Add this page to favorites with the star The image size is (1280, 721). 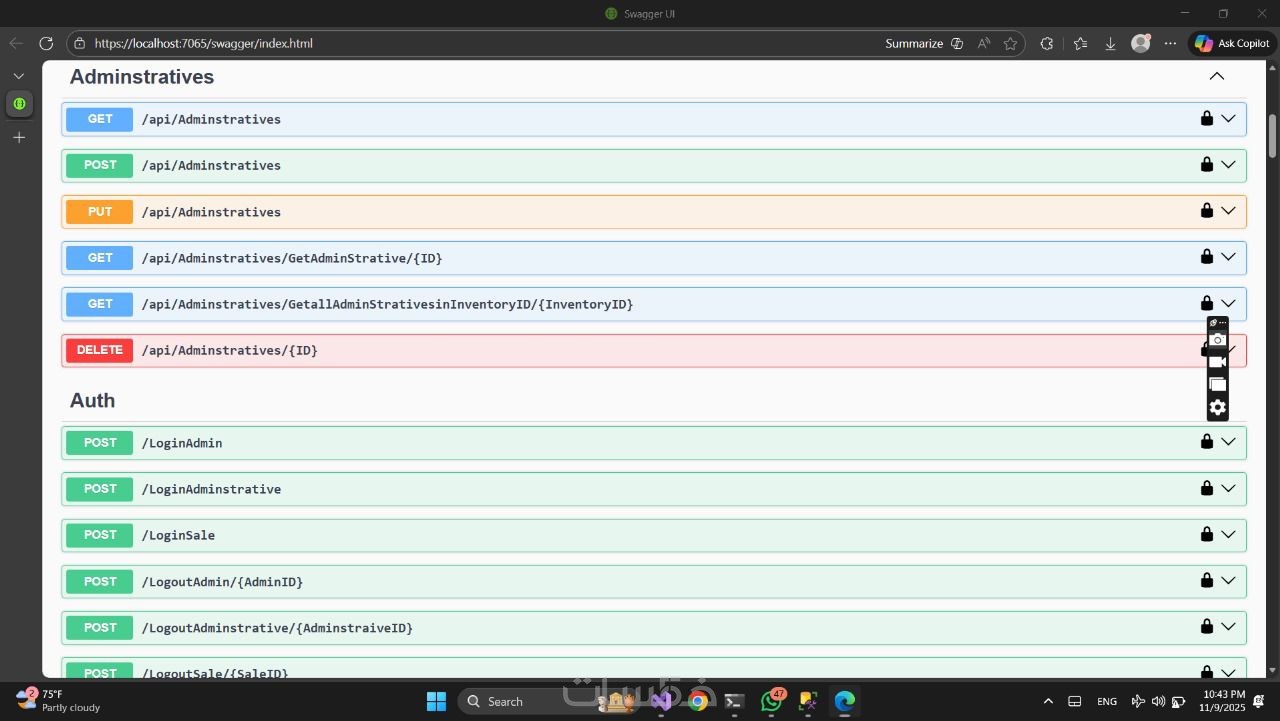pyautogui.click(x=1010, y=43)
